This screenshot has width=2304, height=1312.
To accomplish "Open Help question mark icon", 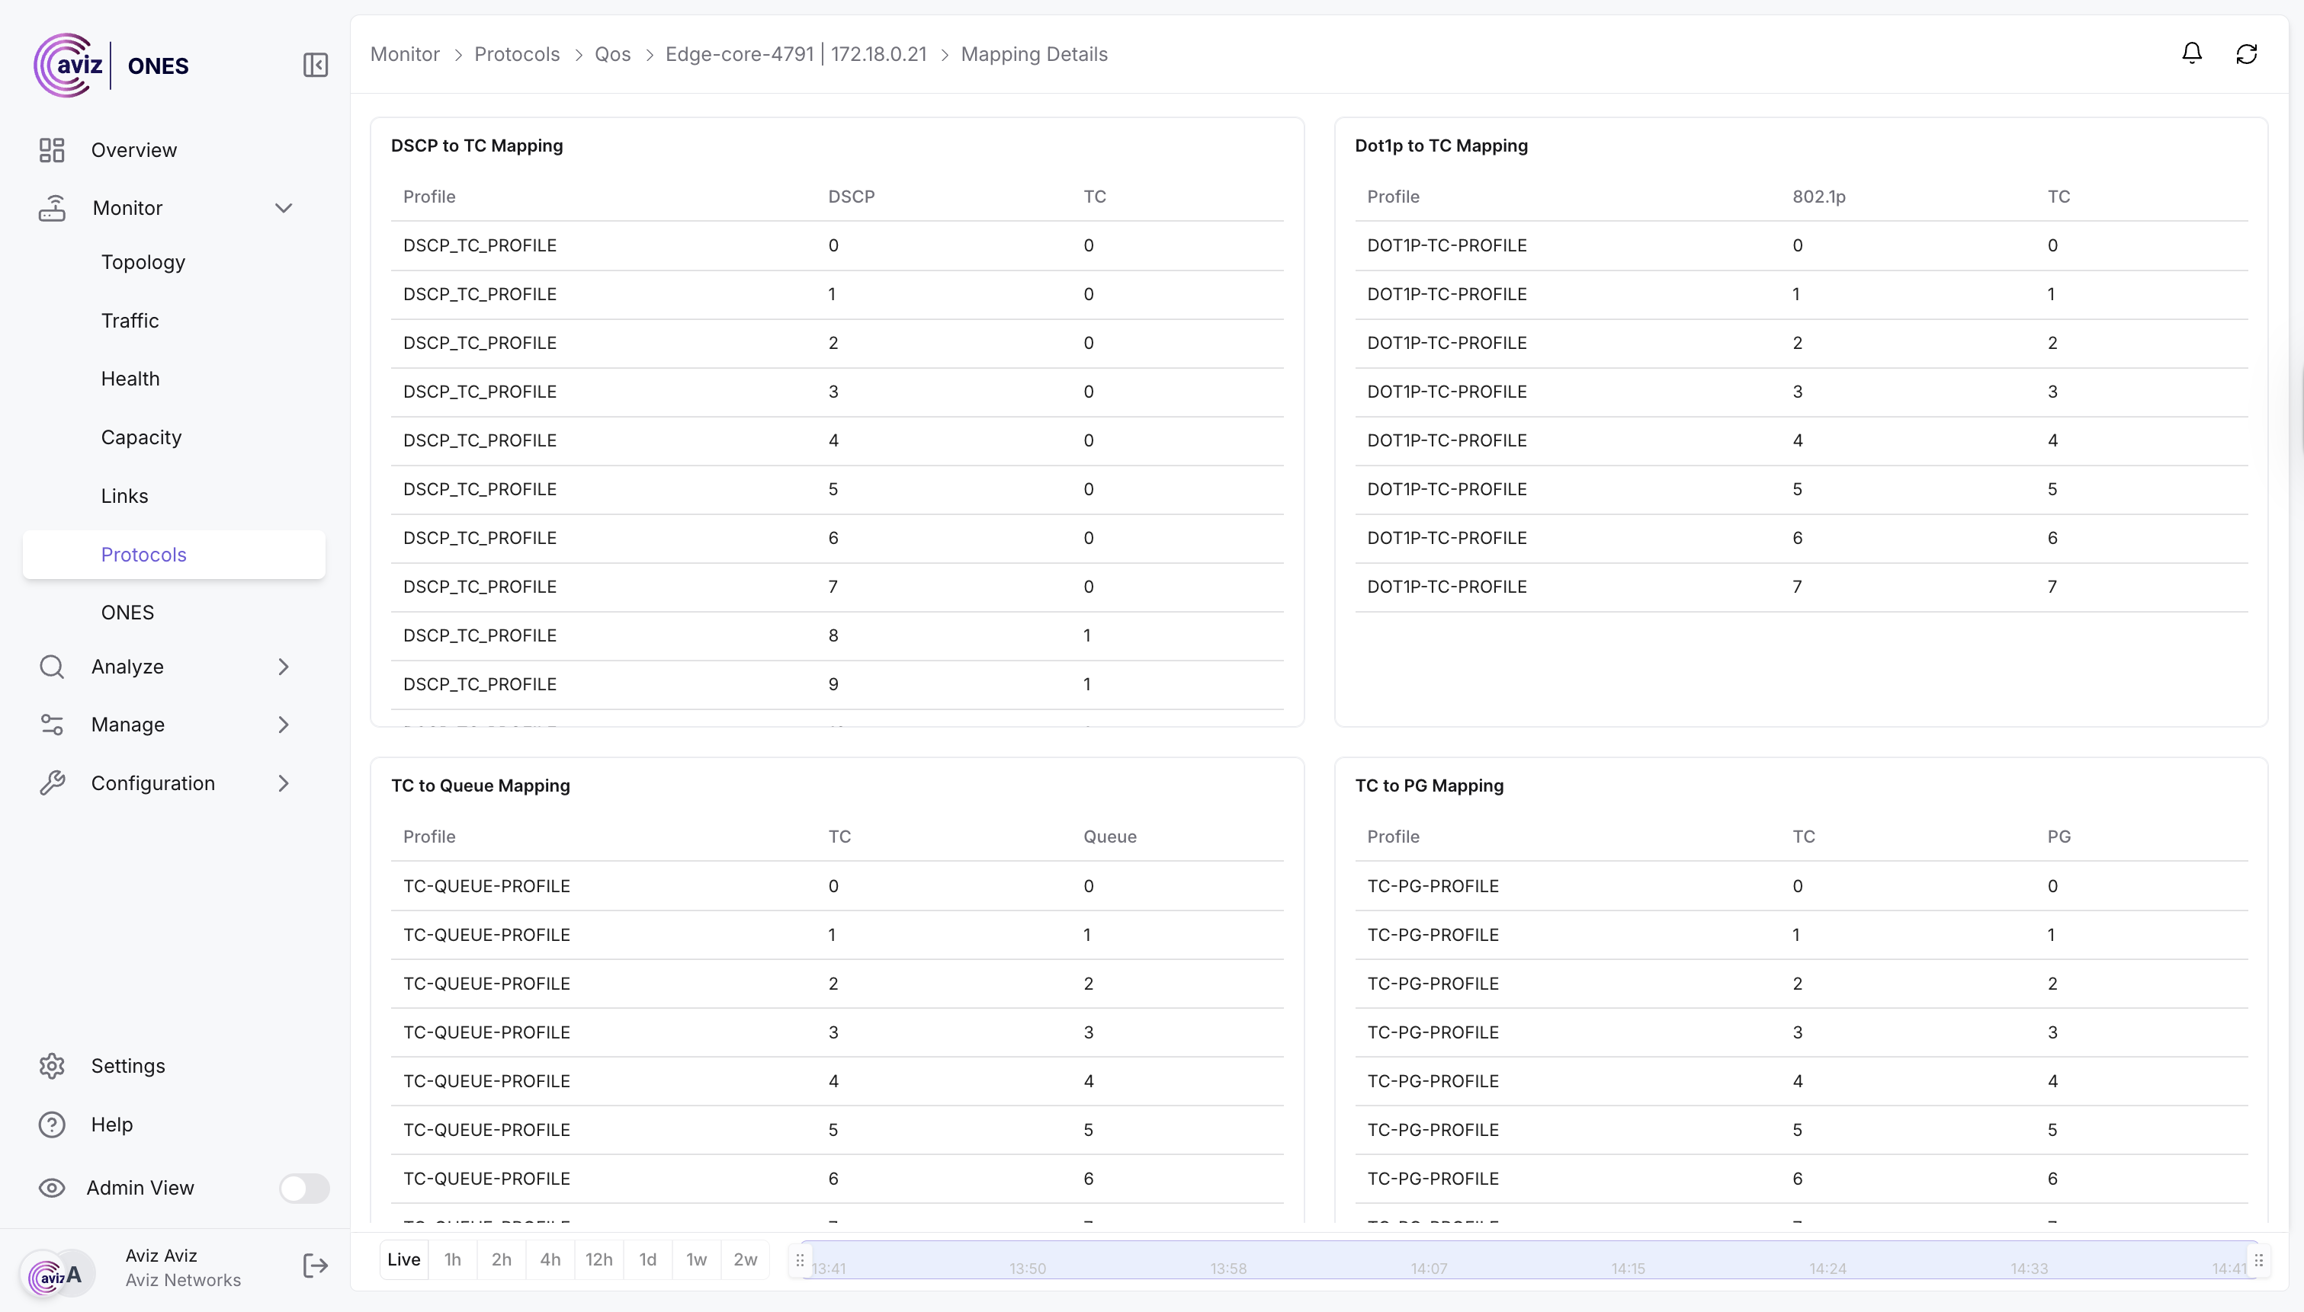I will [x=52, y=1125].
